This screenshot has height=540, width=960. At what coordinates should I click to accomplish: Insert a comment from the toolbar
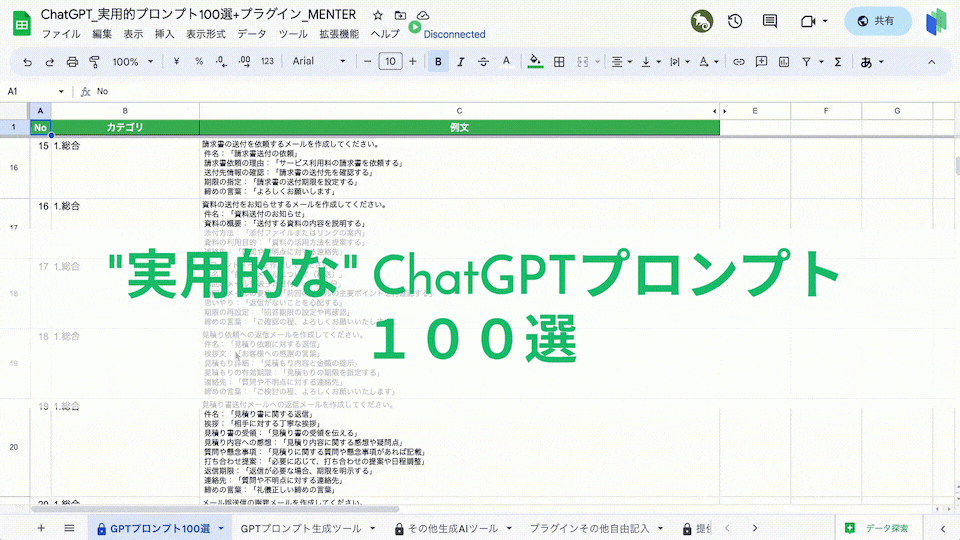tap(761, 62)
